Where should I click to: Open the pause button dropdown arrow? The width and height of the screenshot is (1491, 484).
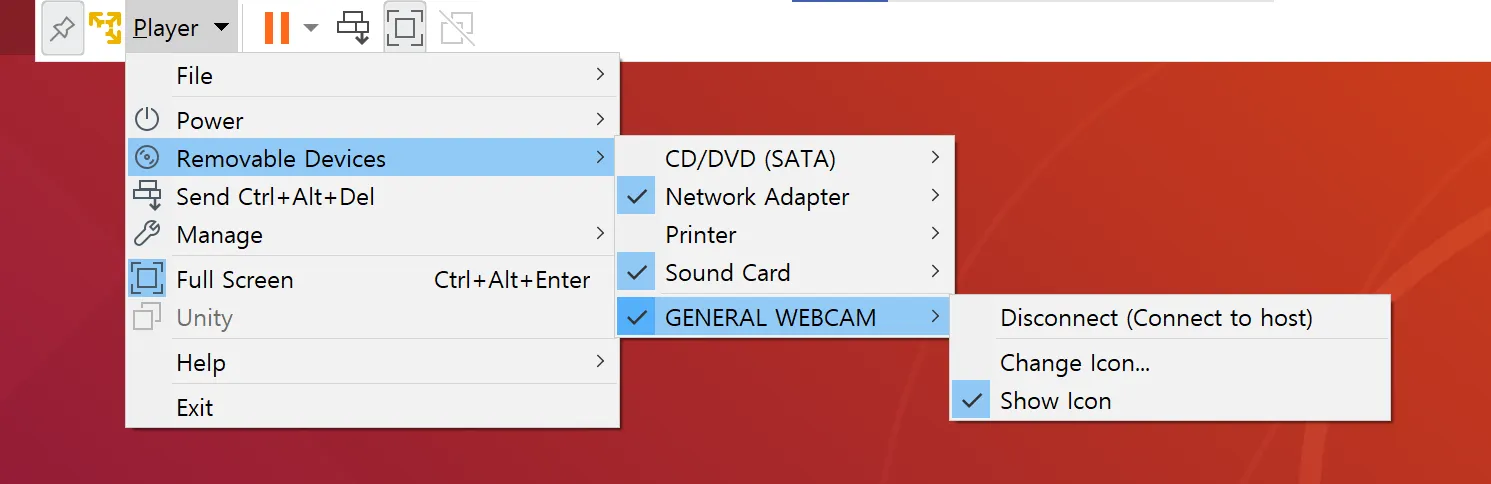[x=311, y=28]
